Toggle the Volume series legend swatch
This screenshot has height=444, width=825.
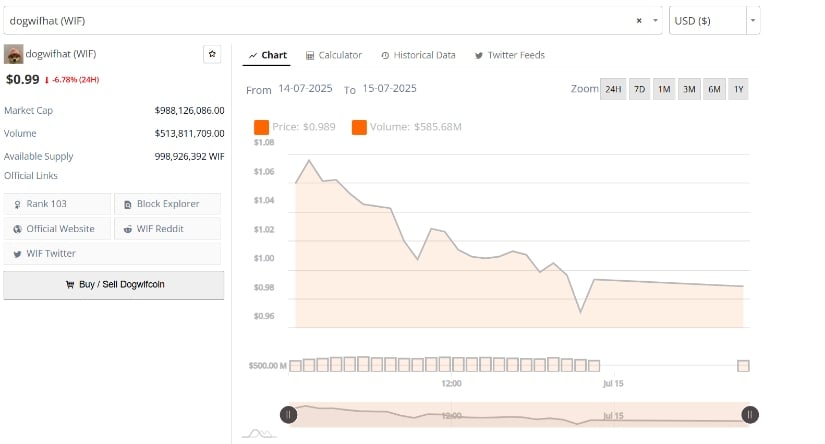359,127
